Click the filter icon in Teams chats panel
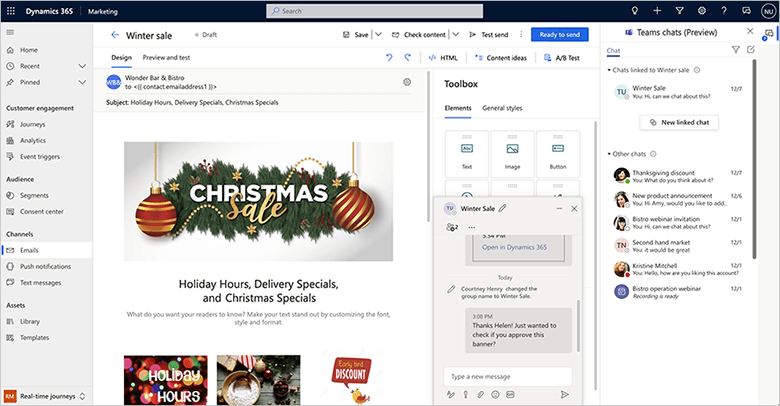The height and width of the screenshot is (406, 780). click(x=736, y=50)
